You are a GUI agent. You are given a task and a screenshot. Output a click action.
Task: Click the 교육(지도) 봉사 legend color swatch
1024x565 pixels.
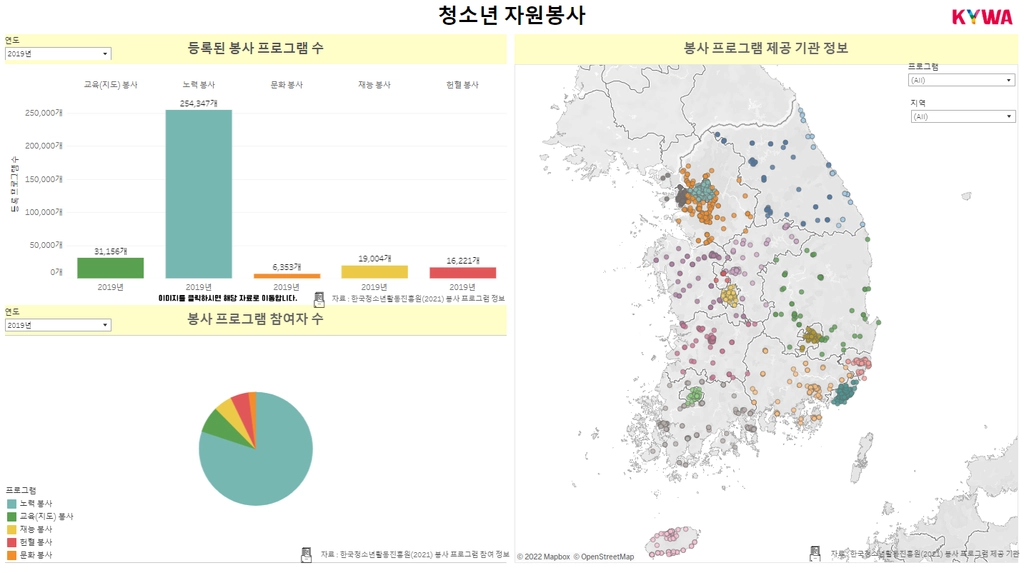pyautogui.click(x=12, y=516)
